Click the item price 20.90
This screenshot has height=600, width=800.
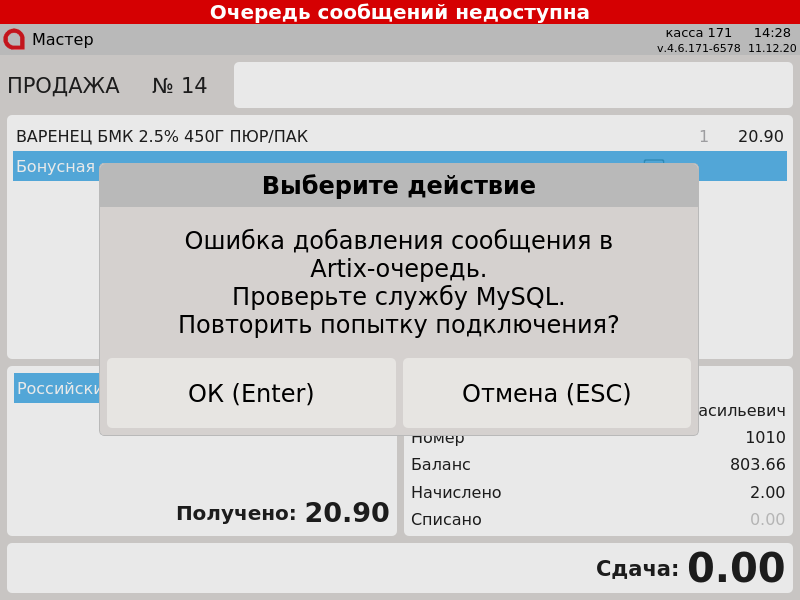pyautogui.click(x=760, y=137)
